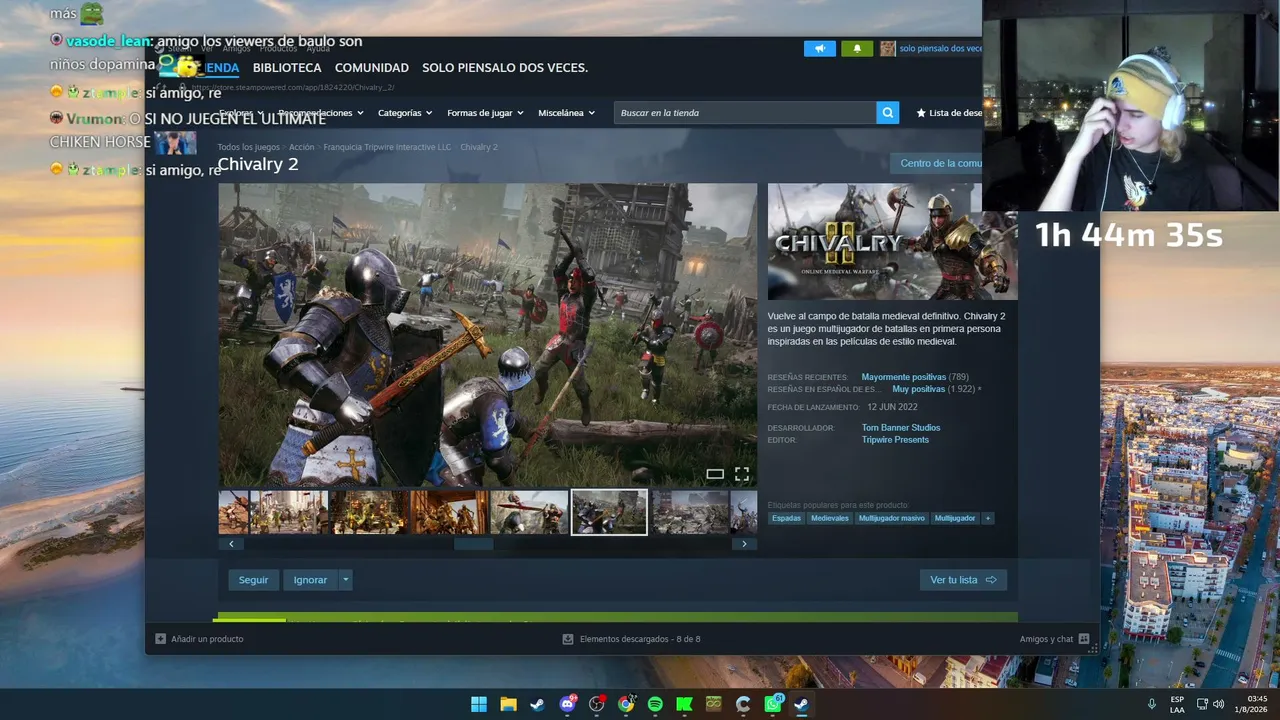The width and height of the screenshot is (1280, 720).
Task: Open the Torn Banner Studios developer link
Action: 901,428
